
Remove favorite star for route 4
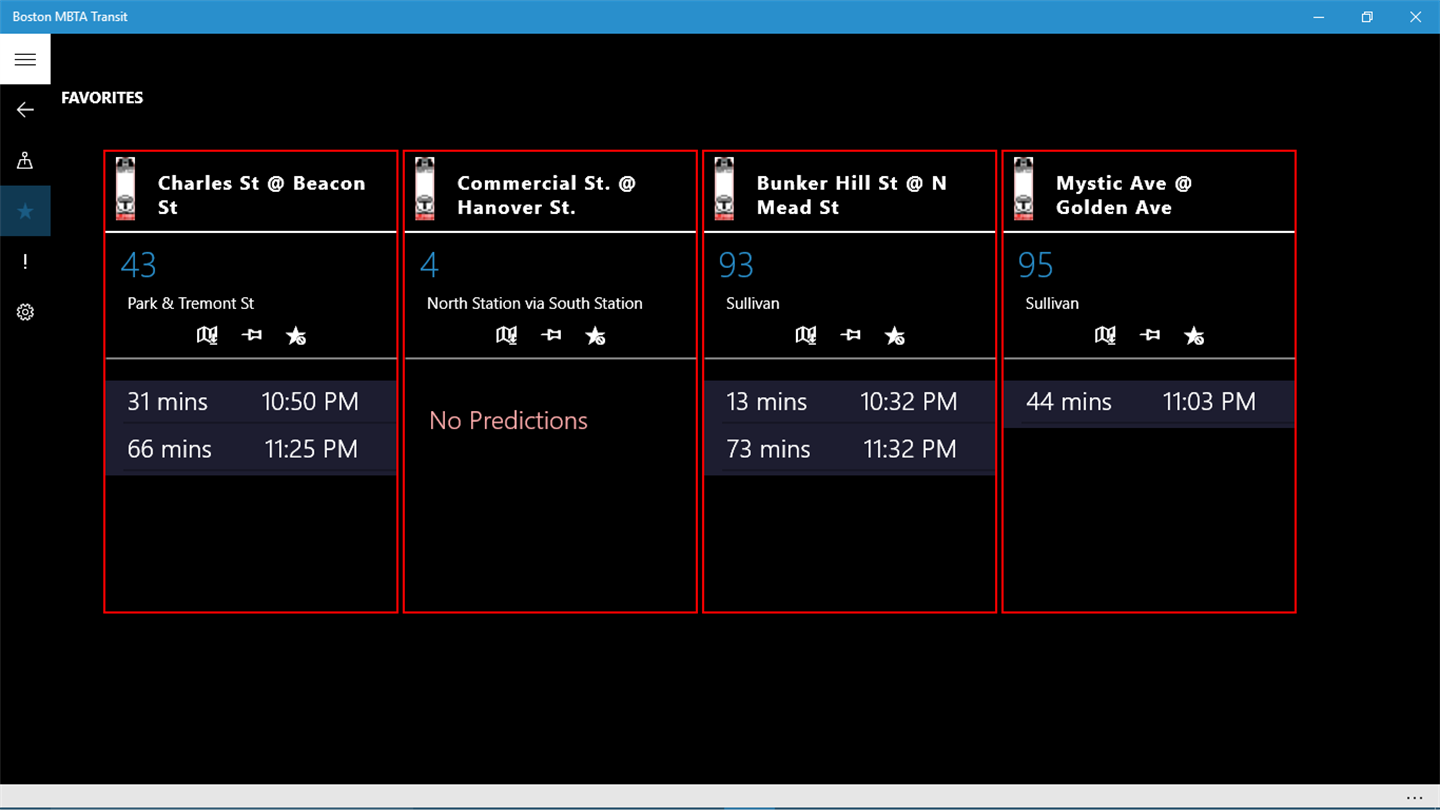(595, 336)
